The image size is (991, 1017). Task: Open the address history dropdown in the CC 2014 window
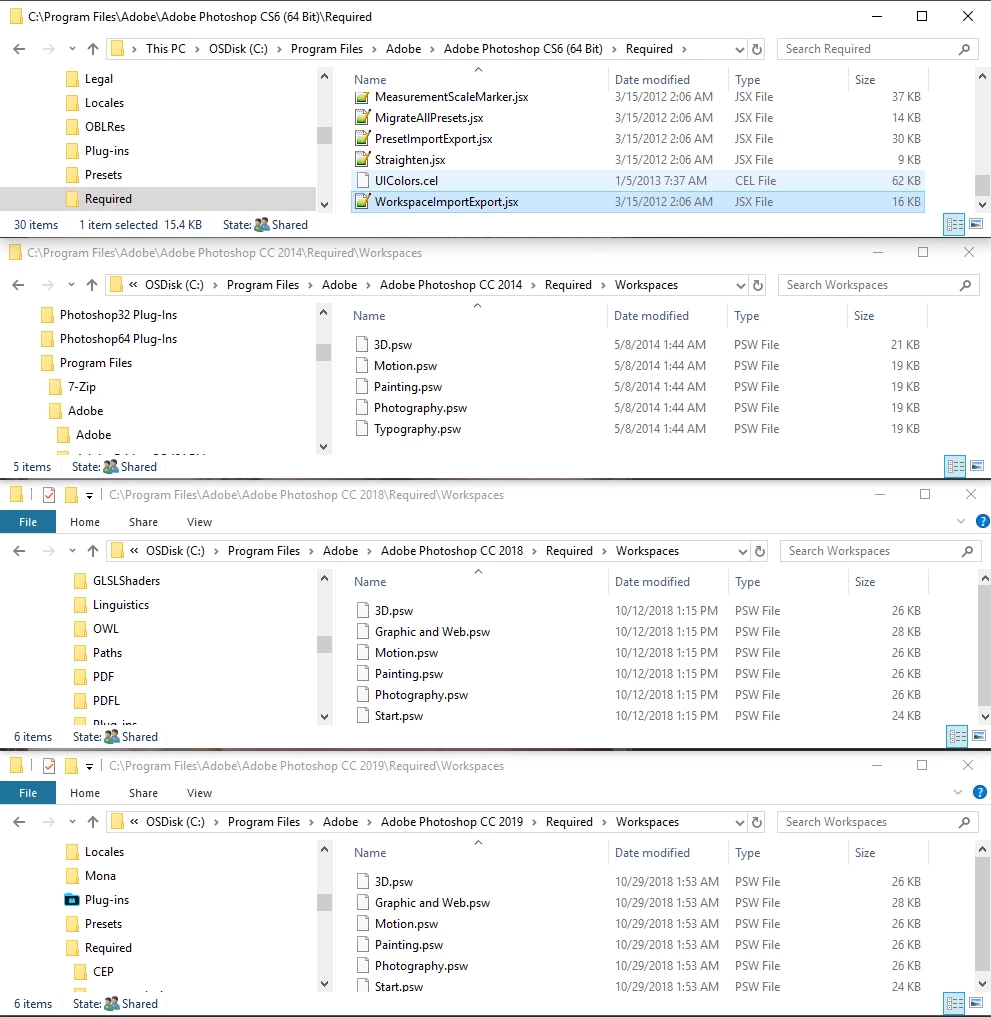[x=740, y=285]
